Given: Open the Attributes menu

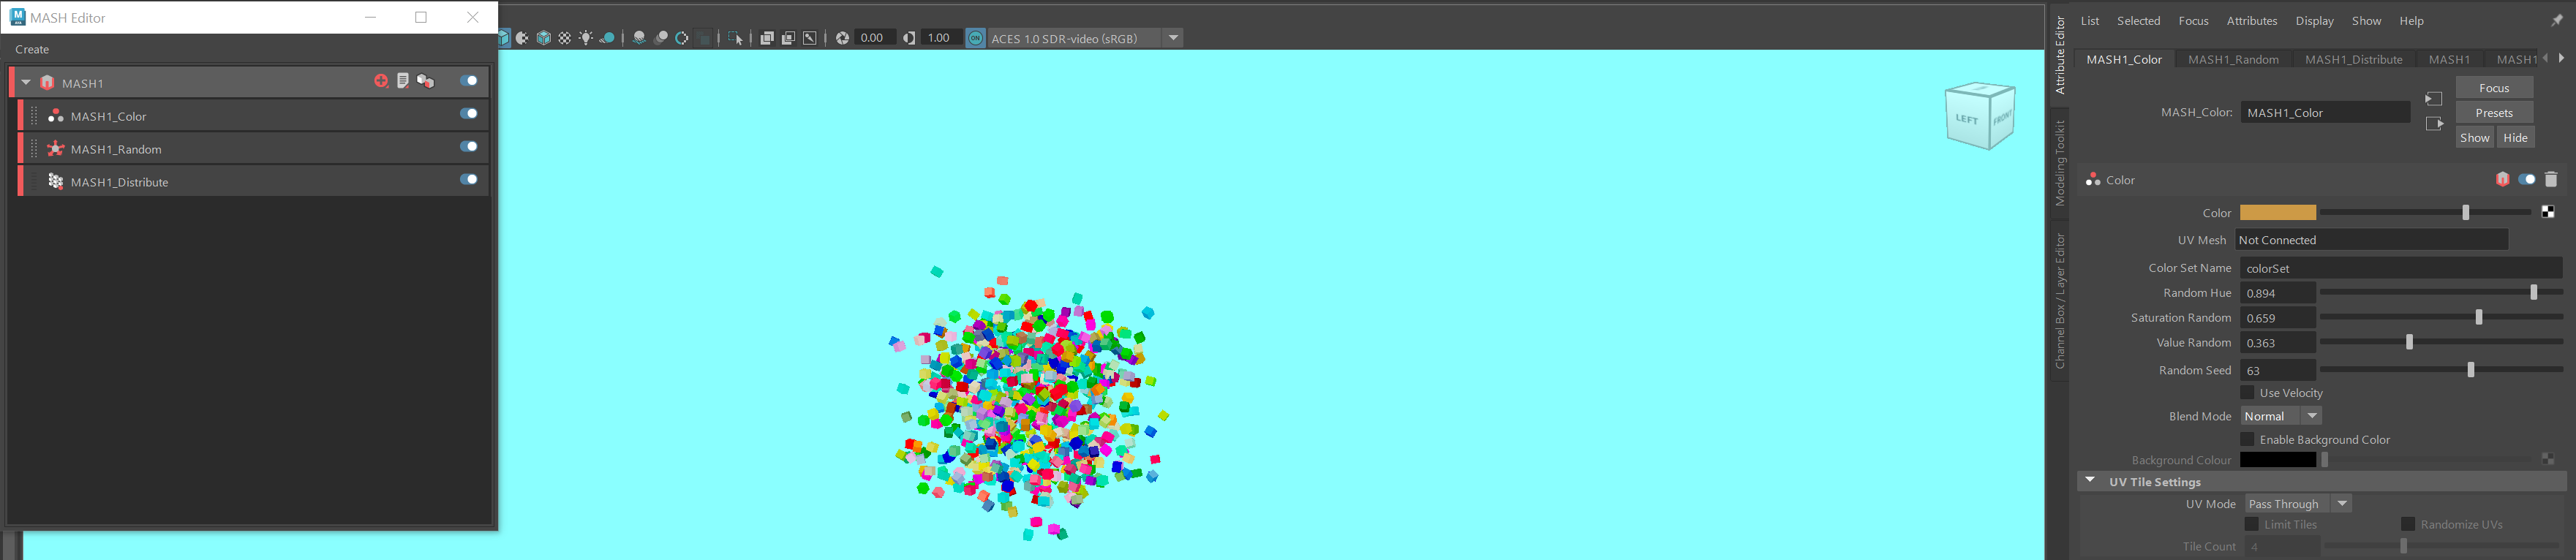Looking at the screenshot, I should (2251, 21).
